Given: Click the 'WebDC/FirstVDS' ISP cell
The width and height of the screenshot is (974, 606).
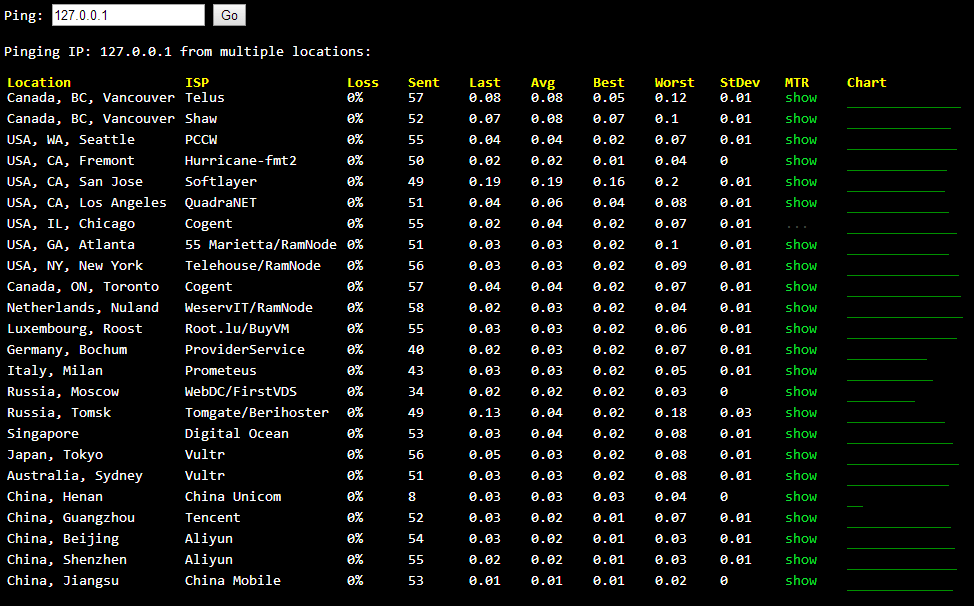Looking at the screenshot, I should 241,392.
